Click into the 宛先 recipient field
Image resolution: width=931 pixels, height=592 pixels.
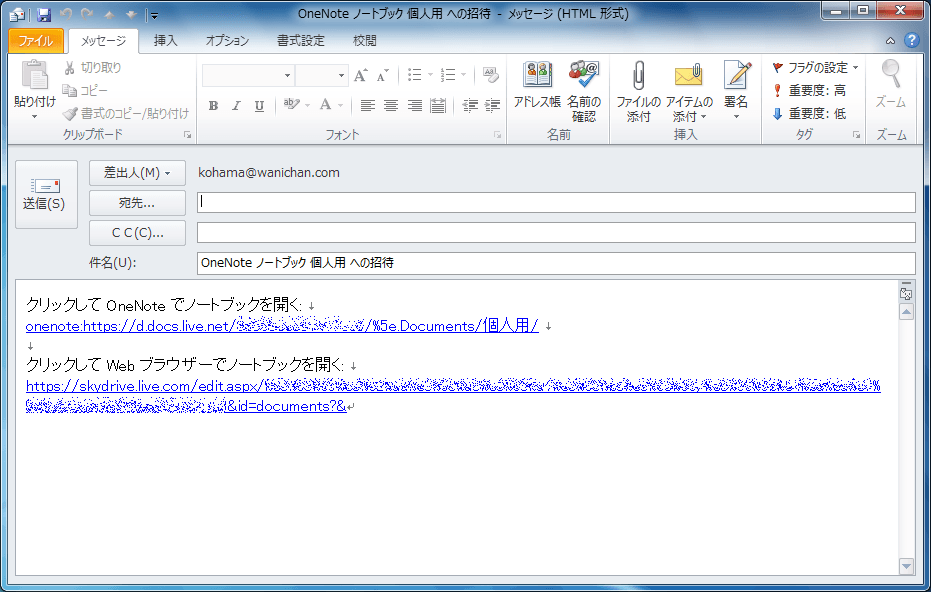coord(556,202)
